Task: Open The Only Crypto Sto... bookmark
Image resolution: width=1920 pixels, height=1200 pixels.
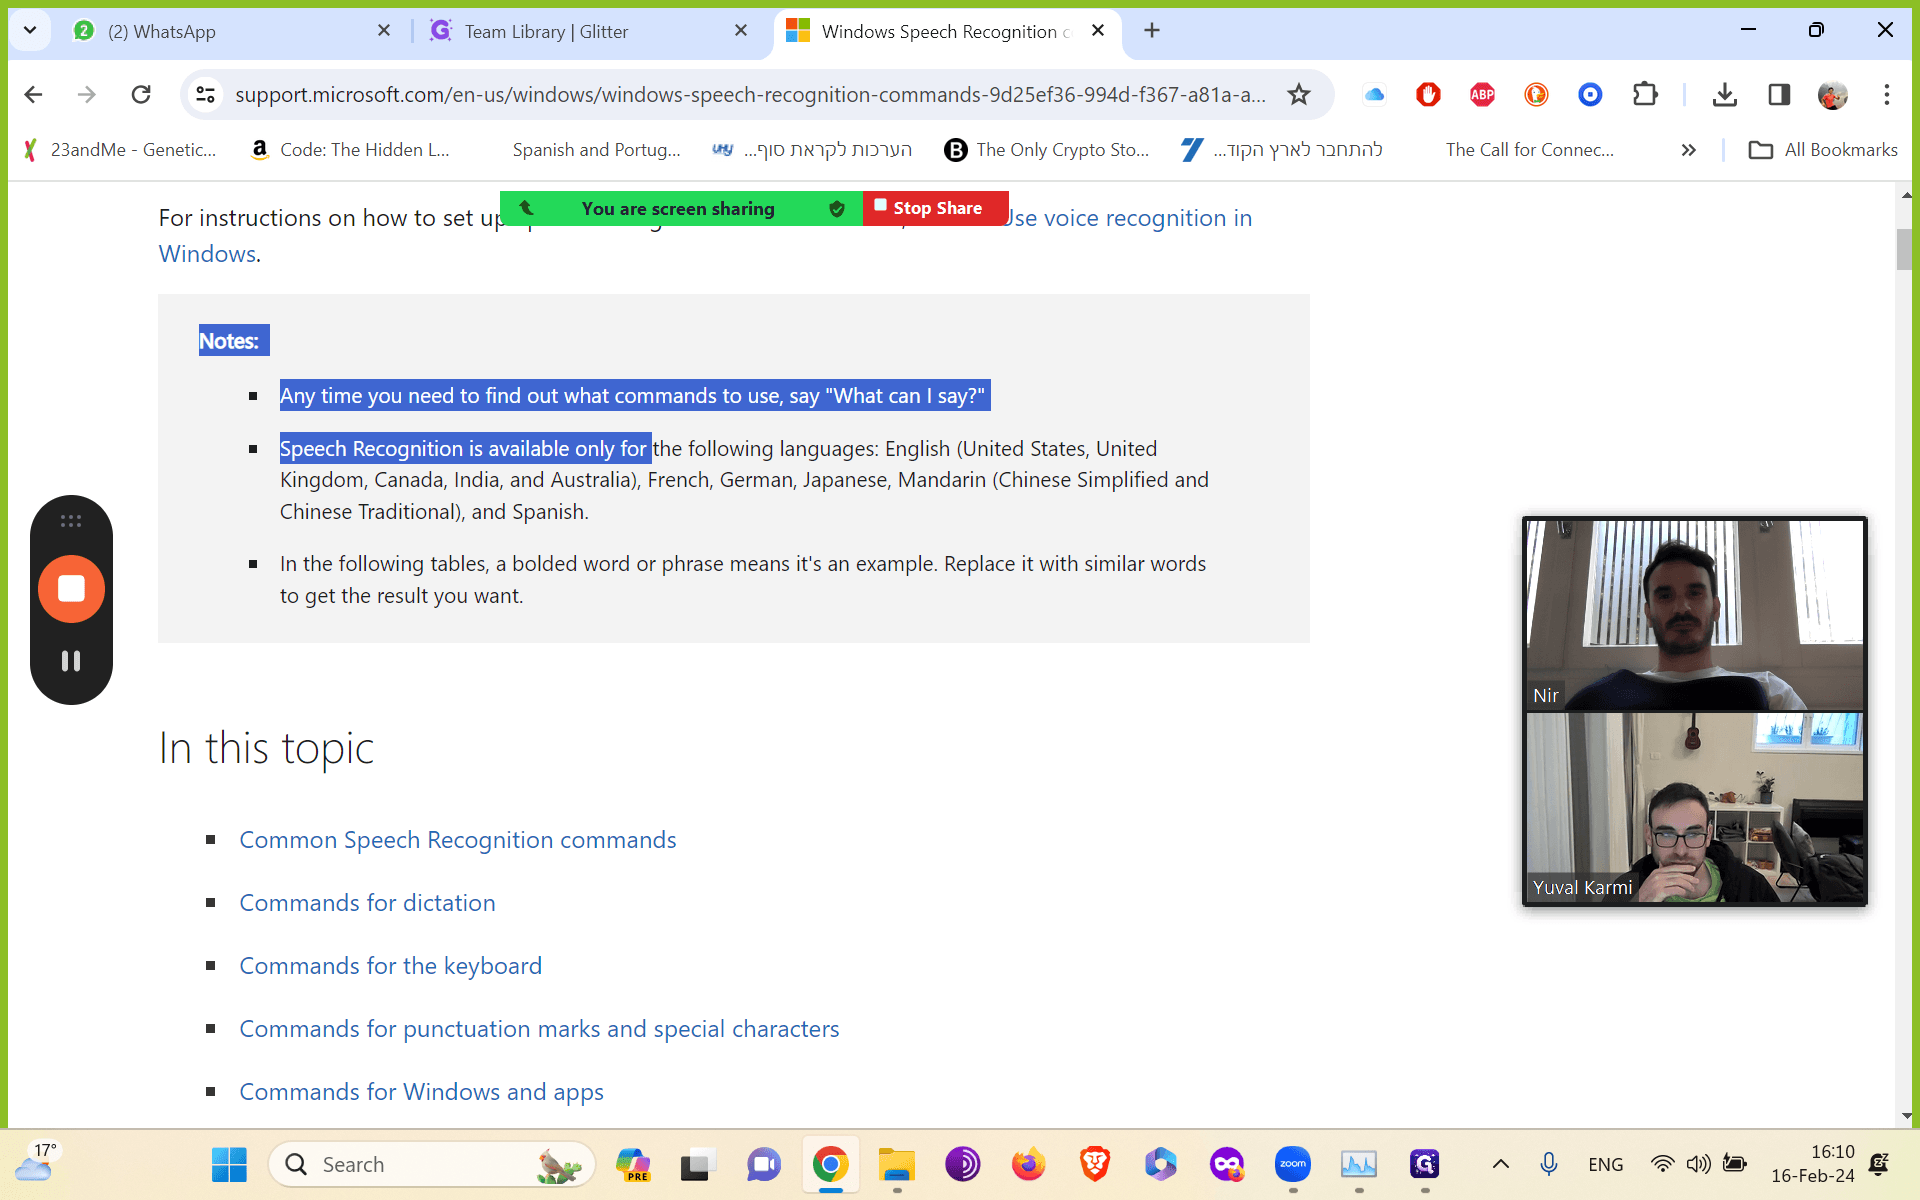Action: (x=1047, y=149)
